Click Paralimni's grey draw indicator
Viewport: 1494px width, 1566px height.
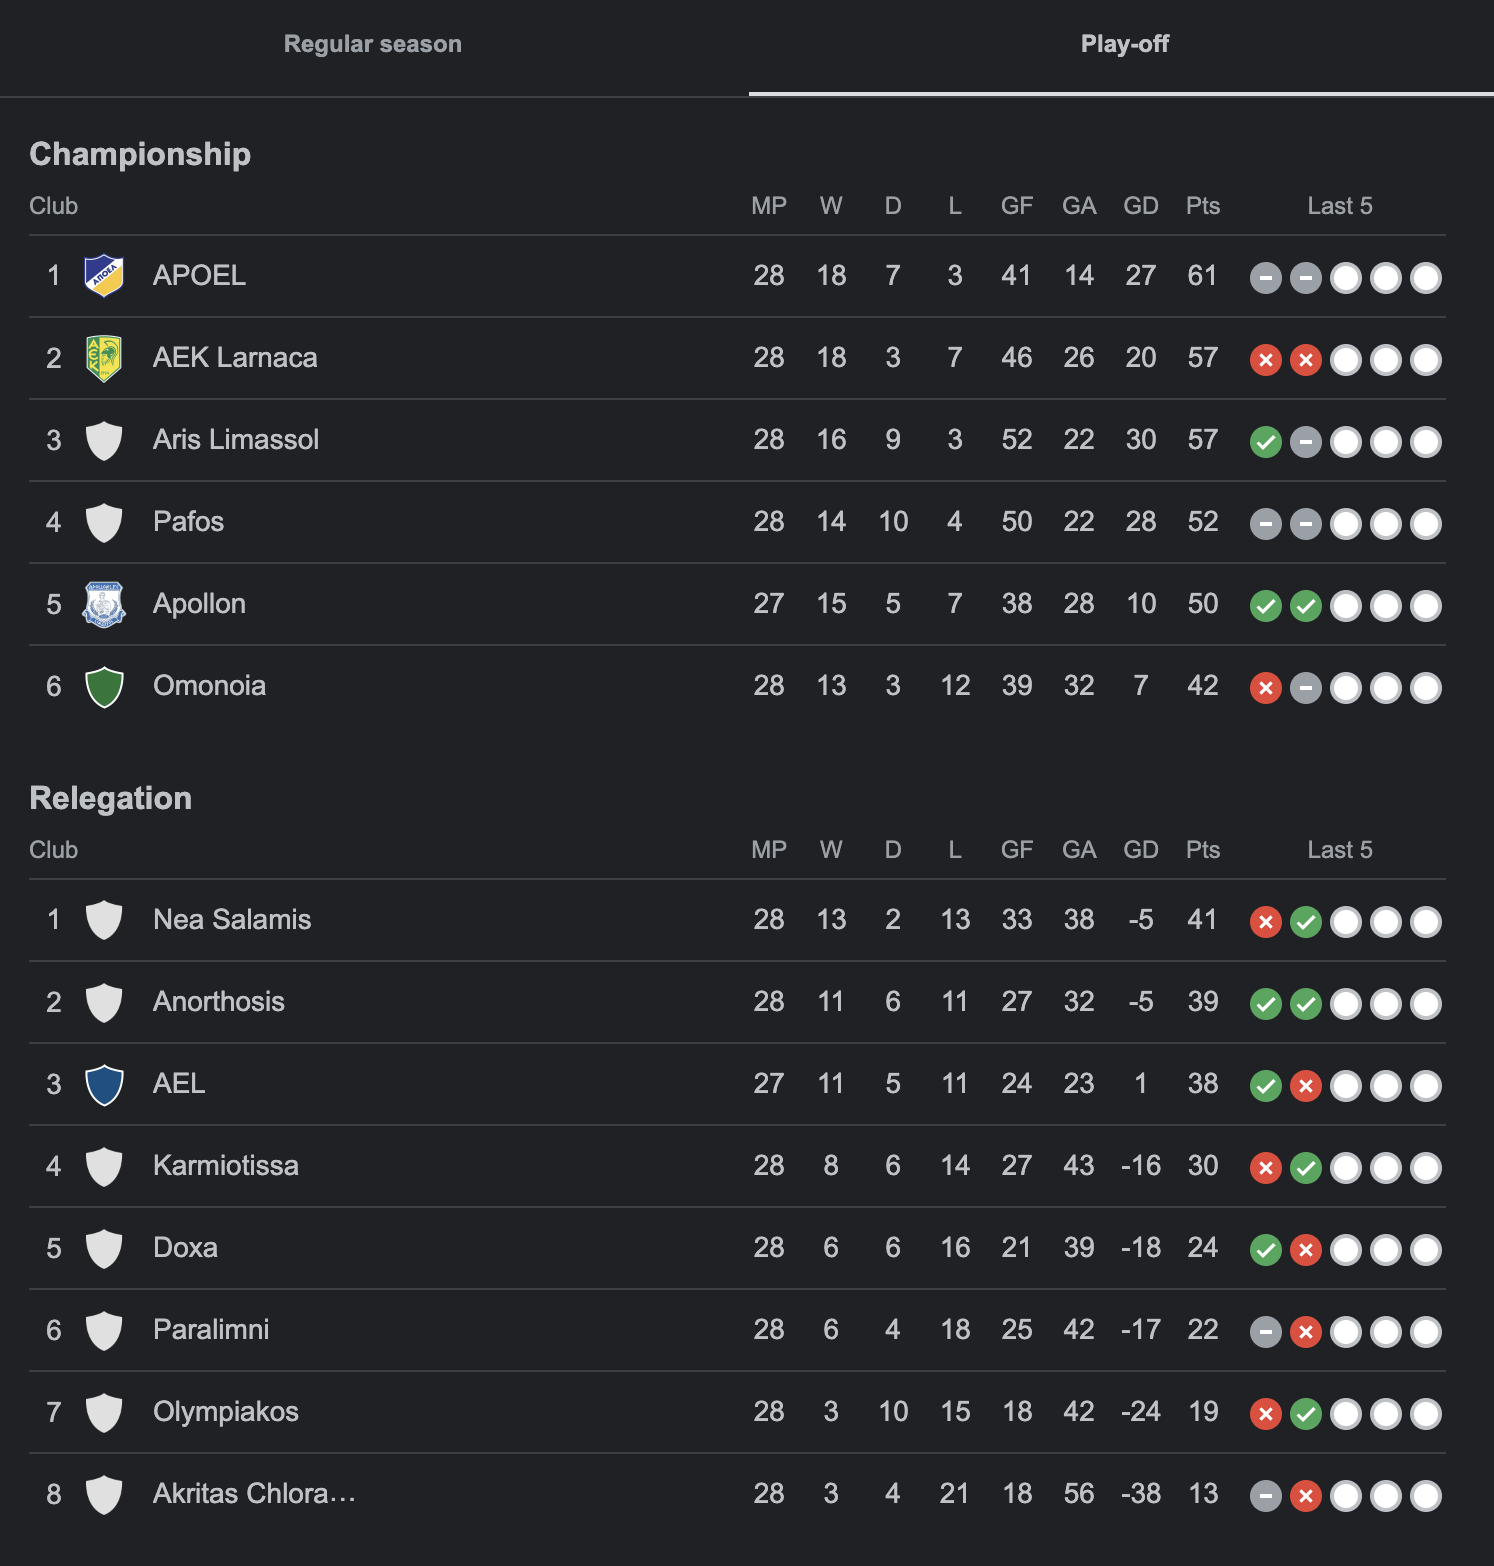point(1266,1332)
